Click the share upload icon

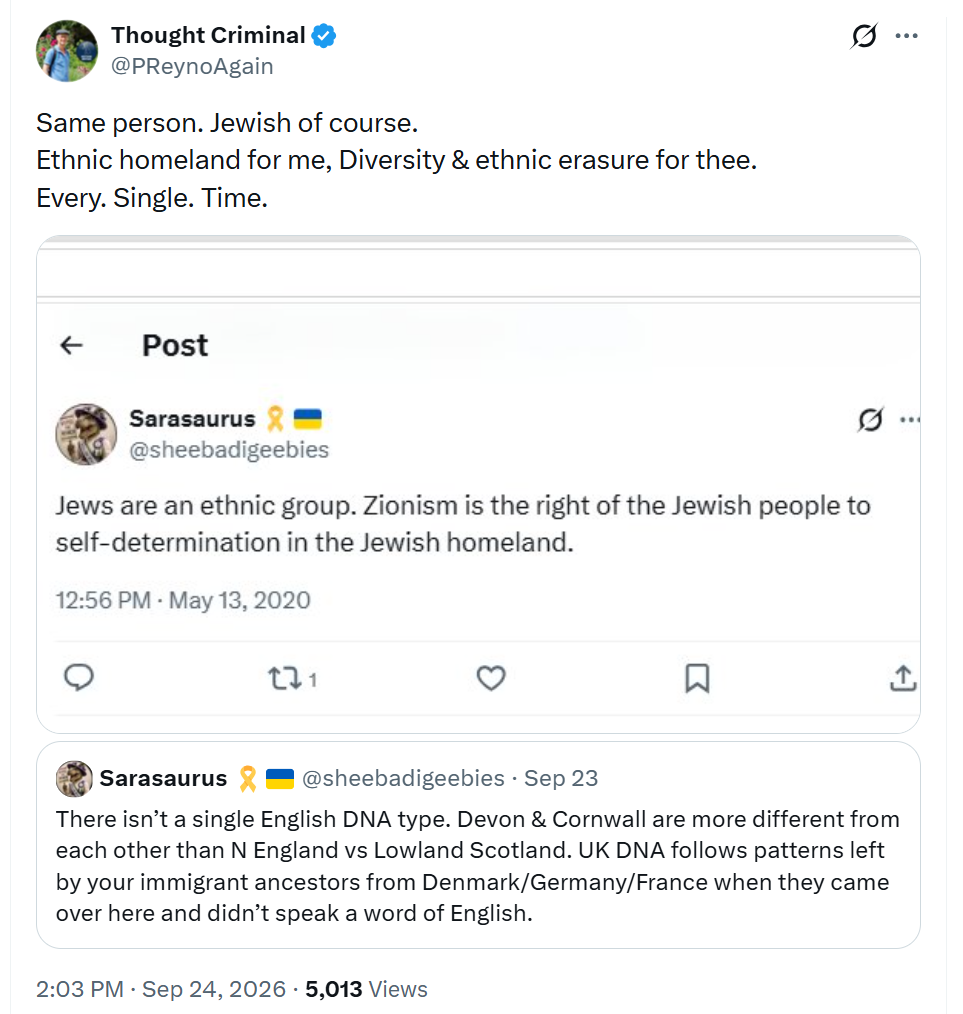903,678
